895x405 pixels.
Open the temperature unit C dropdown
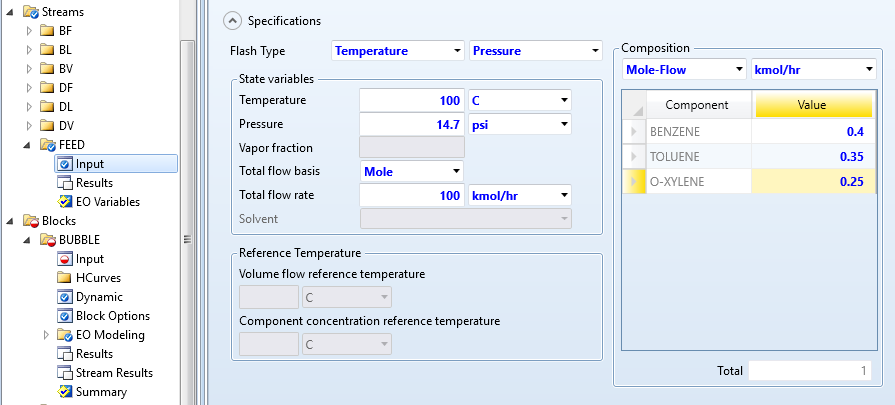click(x=564, y=100)
